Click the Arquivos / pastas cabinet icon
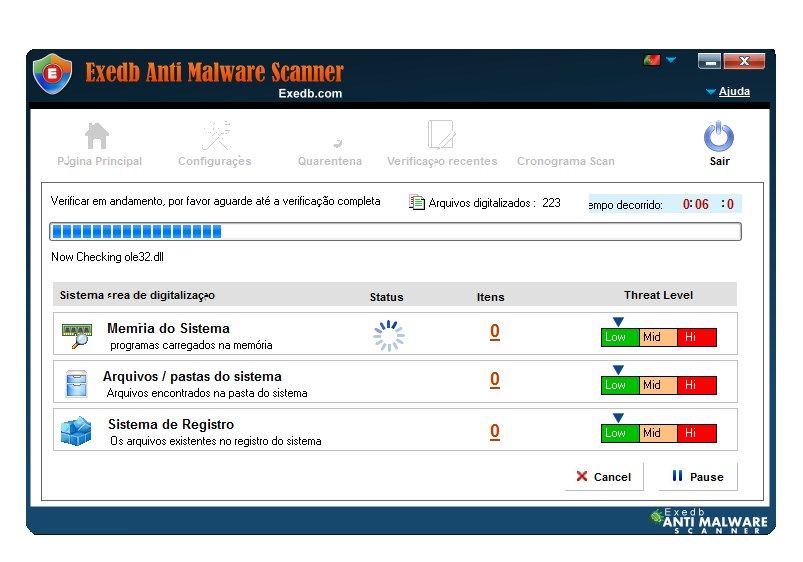 76,384
